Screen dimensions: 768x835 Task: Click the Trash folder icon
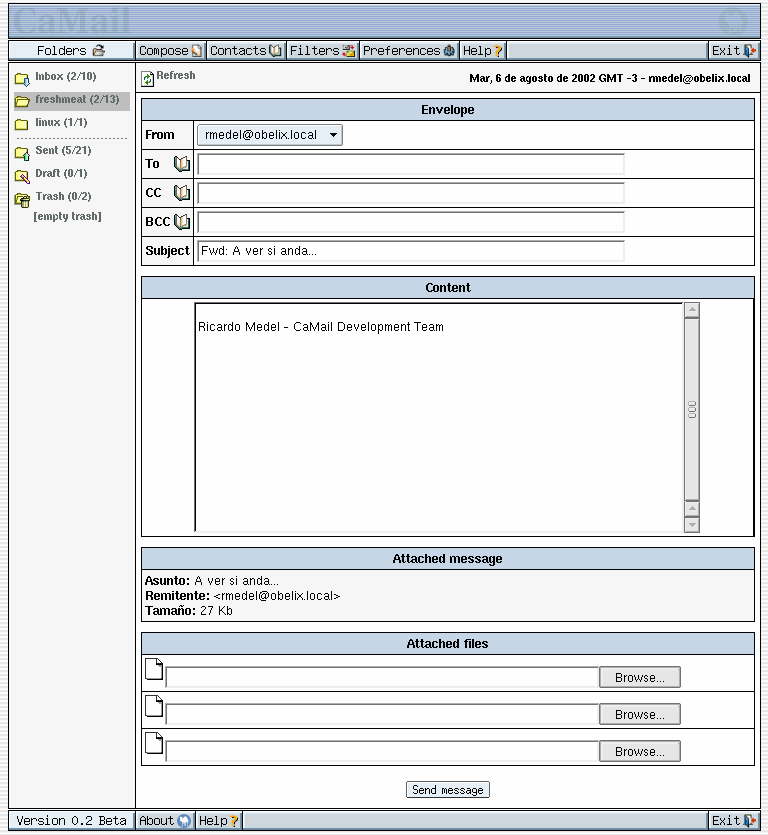(22, 199)
